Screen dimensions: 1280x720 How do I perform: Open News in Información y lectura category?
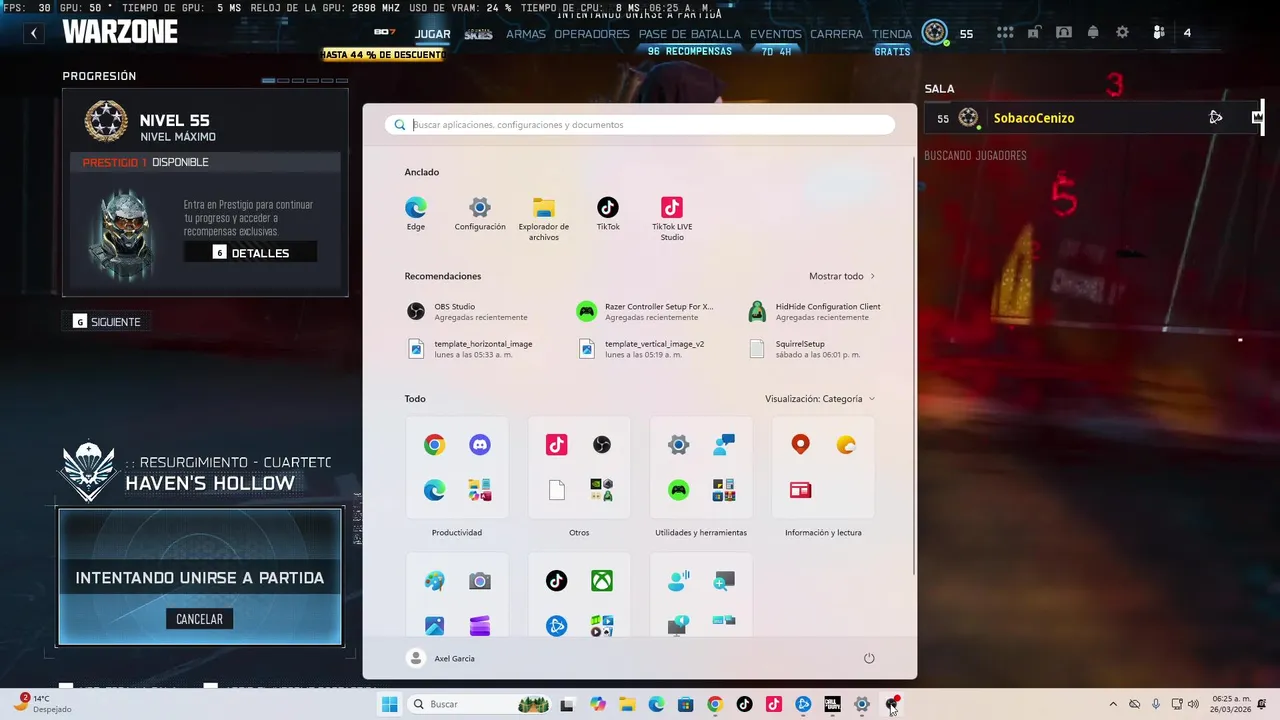pos(800,490)
